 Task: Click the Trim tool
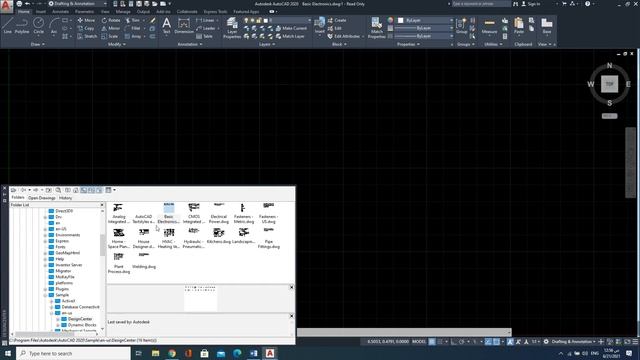point(132,20)
